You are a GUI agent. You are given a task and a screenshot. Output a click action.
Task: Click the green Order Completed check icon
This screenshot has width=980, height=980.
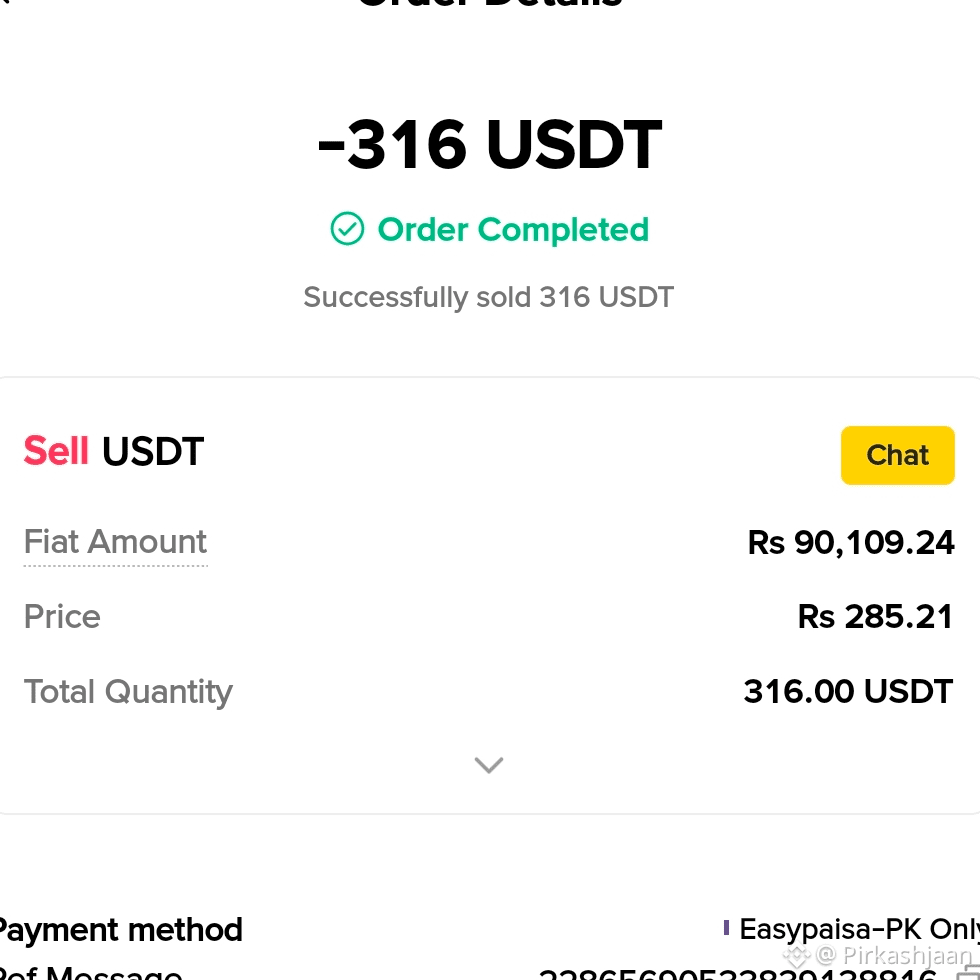(347, 229)
